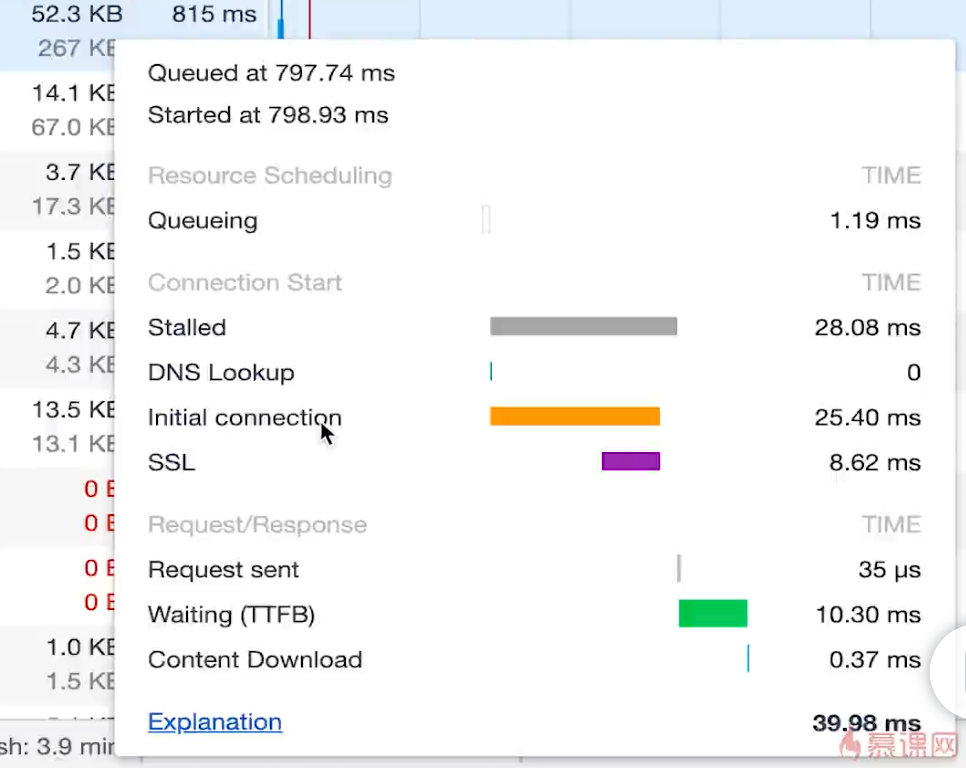Click the green Waiting (TTFB) bar
Image resolution: width=966 pixels, height=768 pixels.
(x=713, y=613)
